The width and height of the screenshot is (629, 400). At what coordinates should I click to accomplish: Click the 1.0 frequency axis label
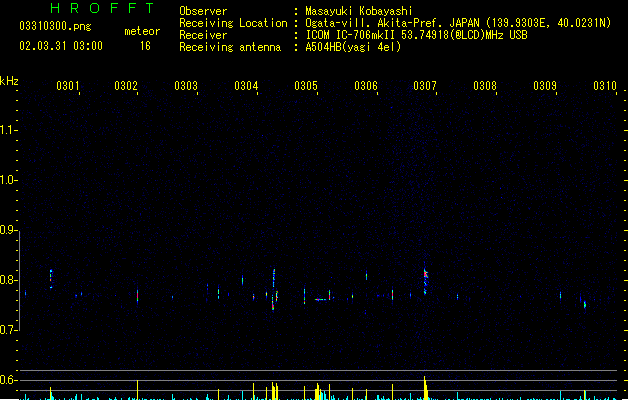7,180
